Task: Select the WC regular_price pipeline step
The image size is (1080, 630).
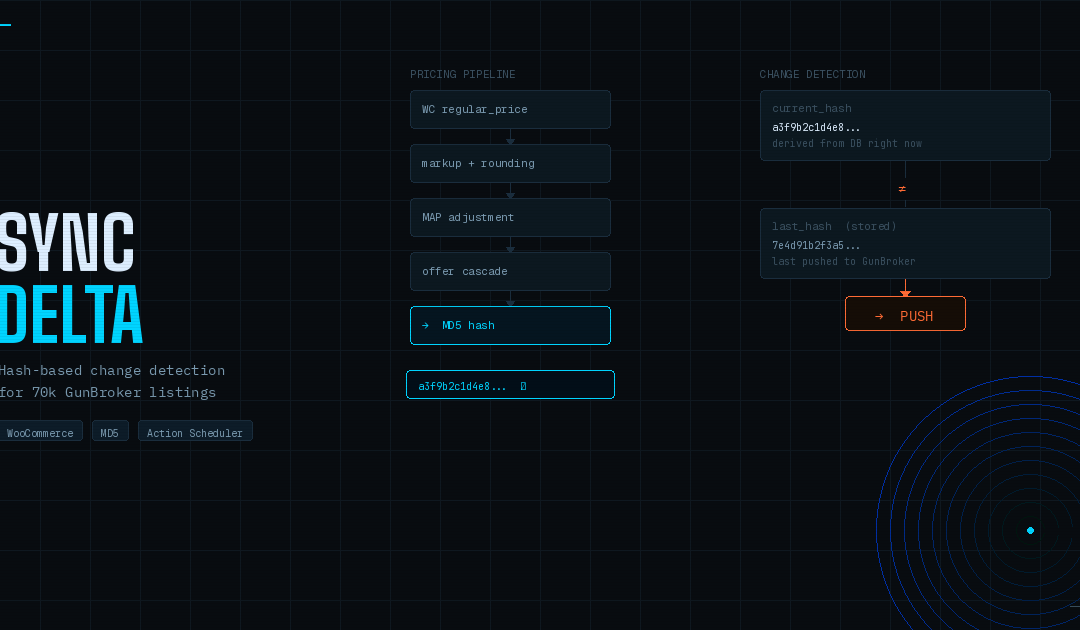Action: click(x=510, y=109)
